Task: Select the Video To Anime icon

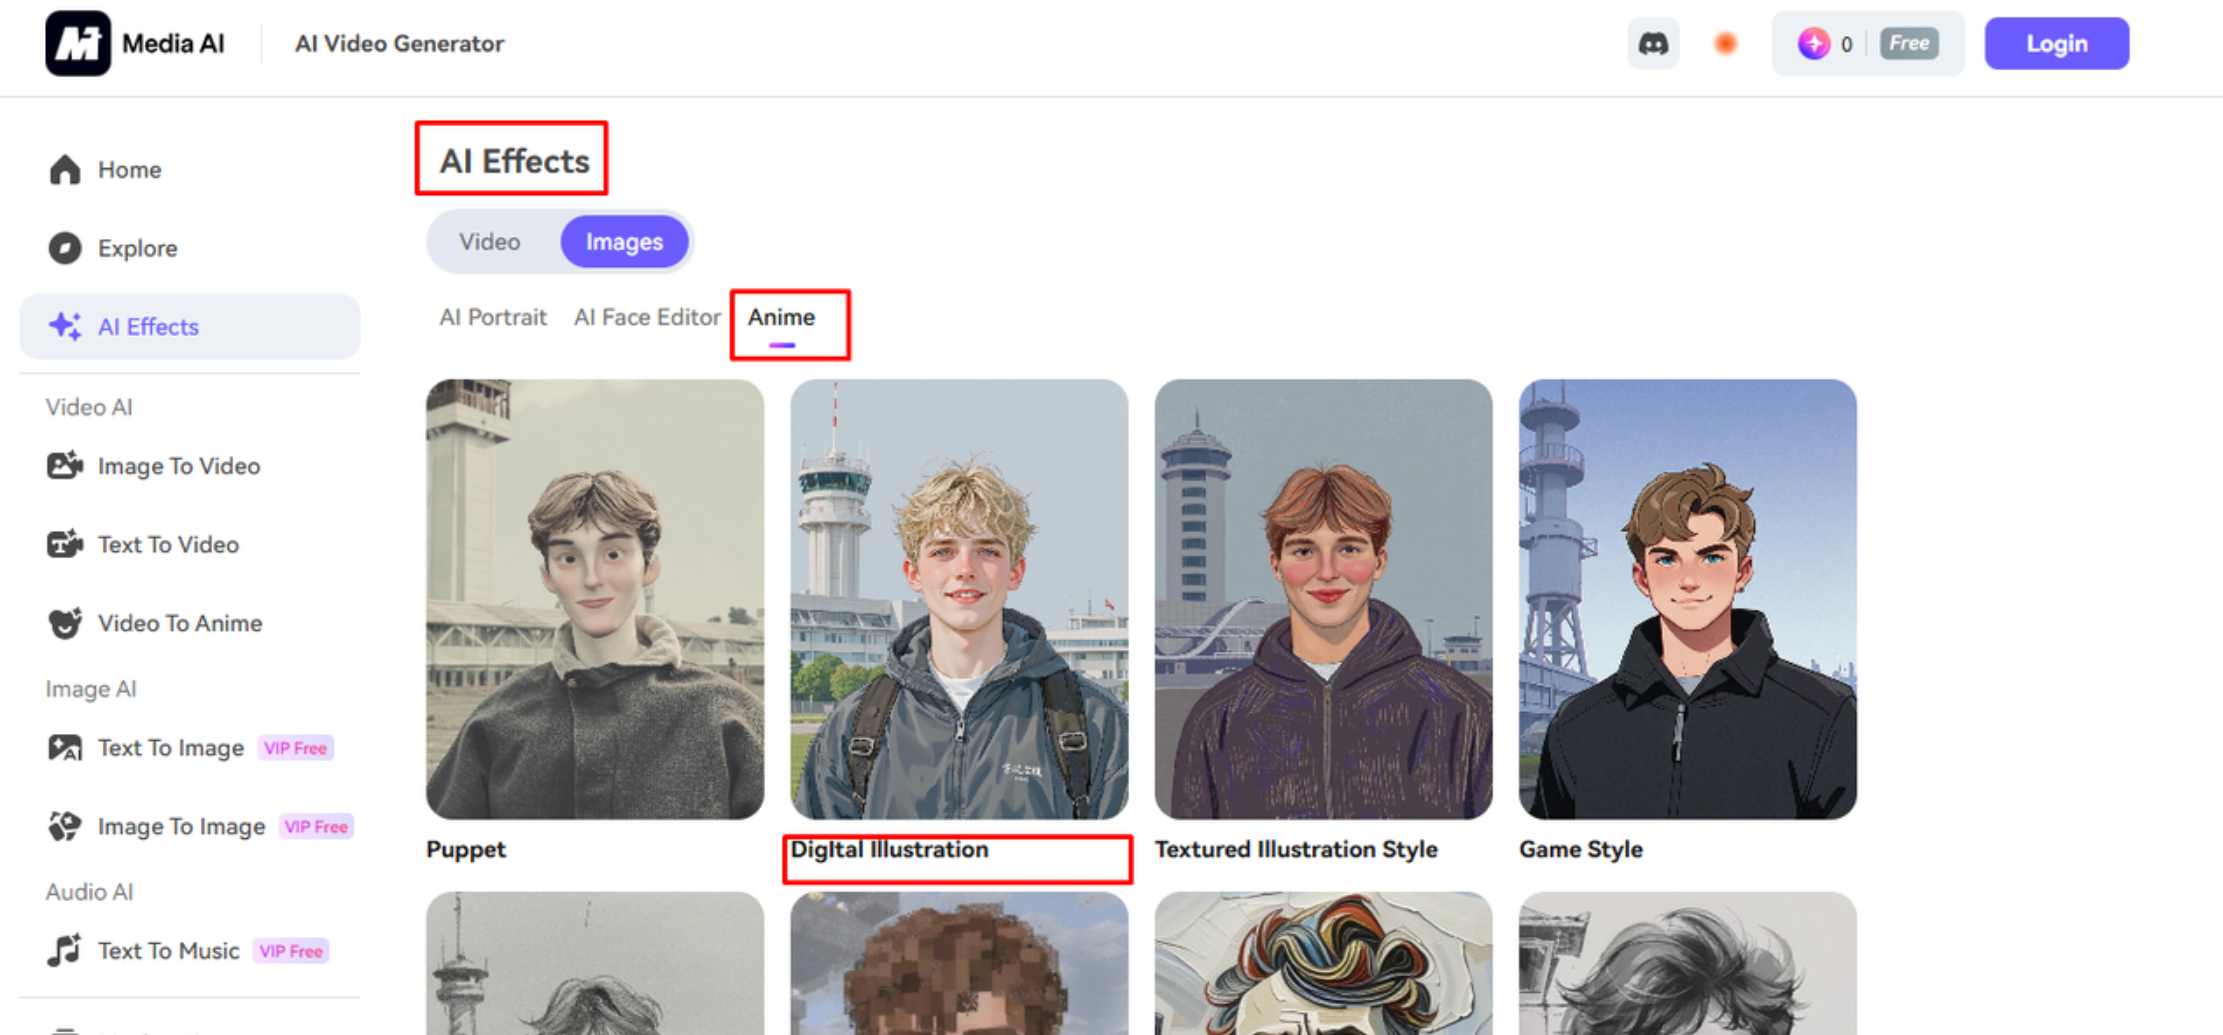Action: [x=65, y=623]
